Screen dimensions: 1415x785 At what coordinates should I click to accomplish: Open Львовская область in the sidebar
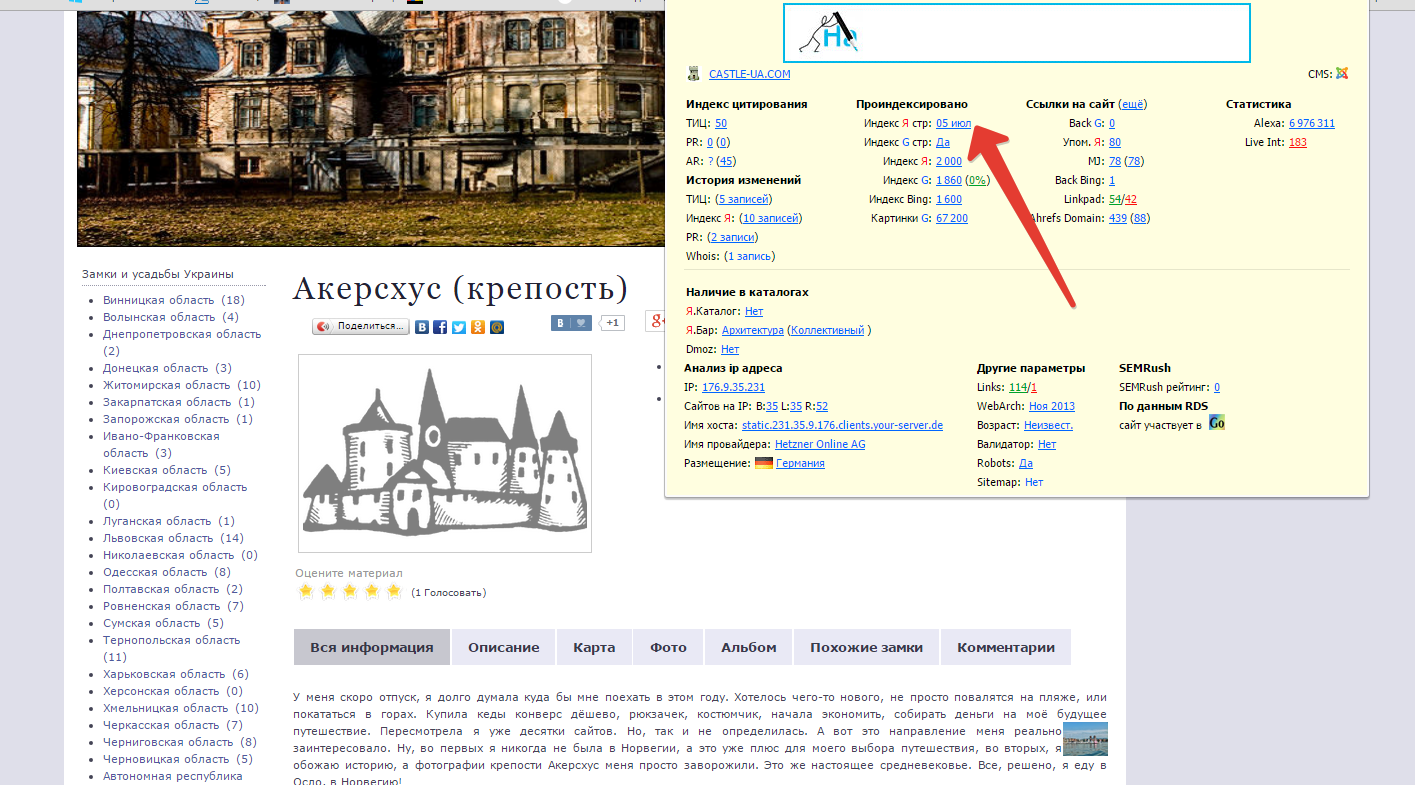[157, 538]
